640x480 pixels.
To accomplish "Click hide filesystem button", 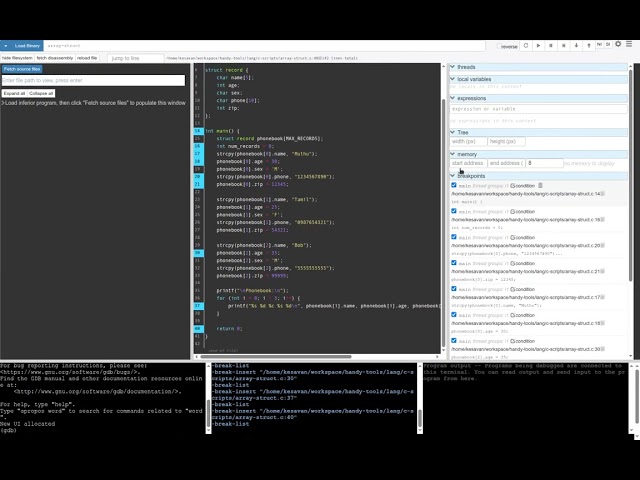I will tap(17, 58).
